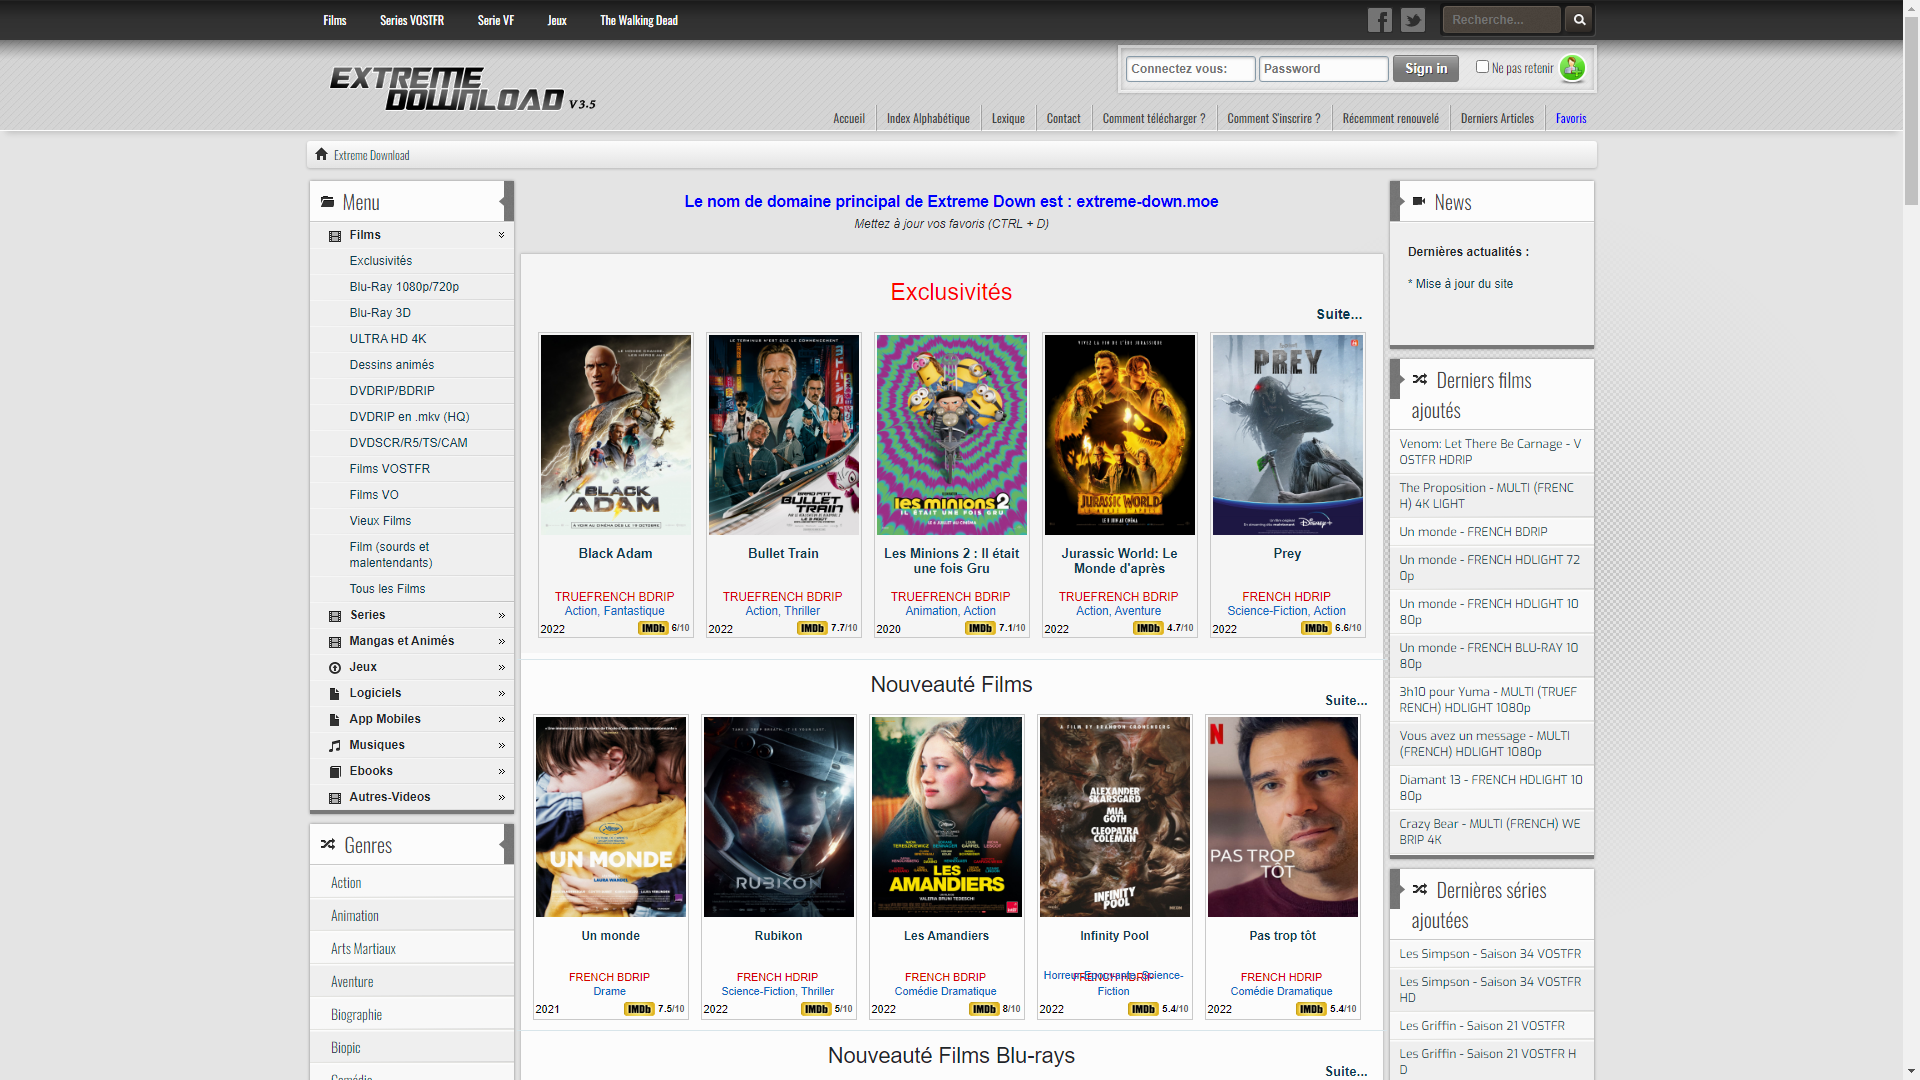This screenshot has width=1920, height=1080.
Task: Focus the Recherche search field
Action: (1500, 19)
